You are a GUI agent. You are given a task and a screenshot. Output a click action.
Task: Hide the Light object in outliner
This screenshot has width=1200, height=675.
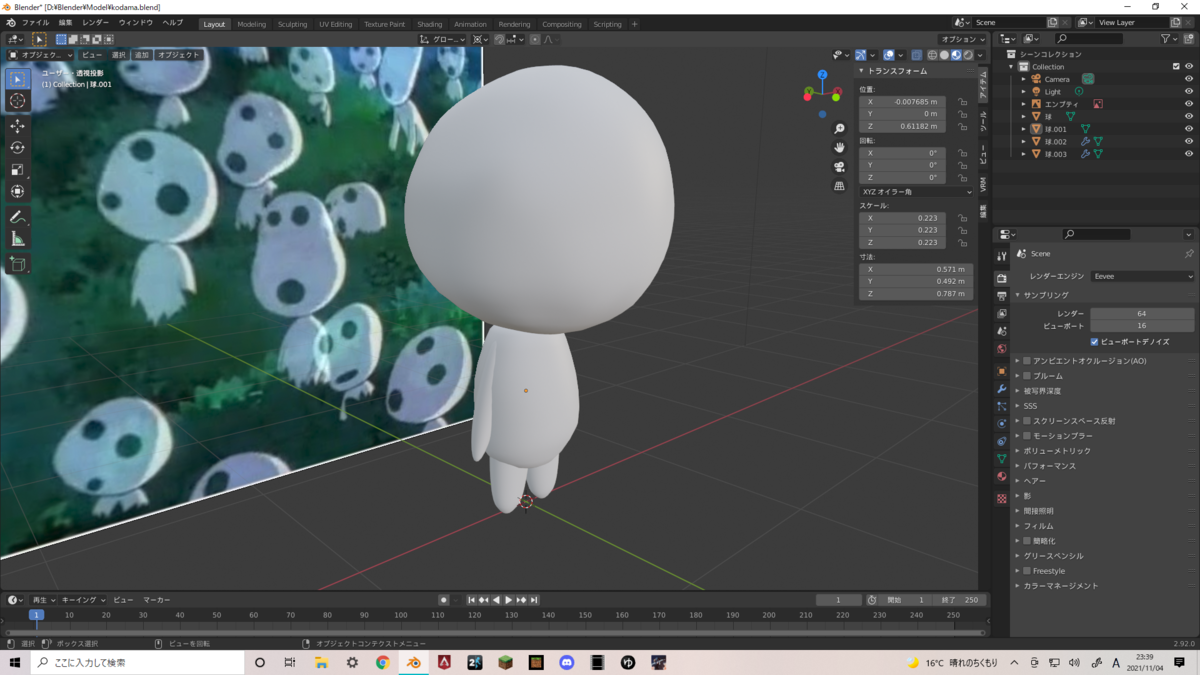pos(1189,91)
